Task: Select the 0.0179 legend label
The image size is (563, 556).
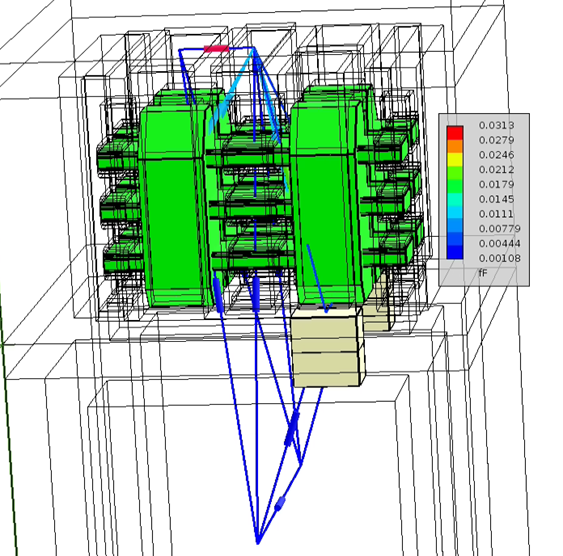Action: point(497,184)
